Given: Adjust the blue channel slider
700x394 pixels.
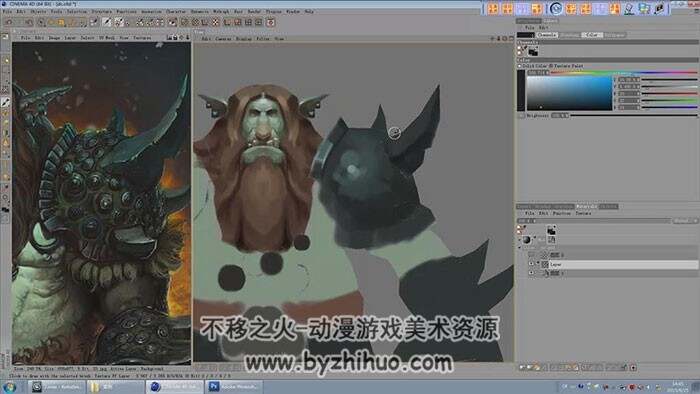Looking at the screenshot, I should pyautogui.click(x=669, y=107).
